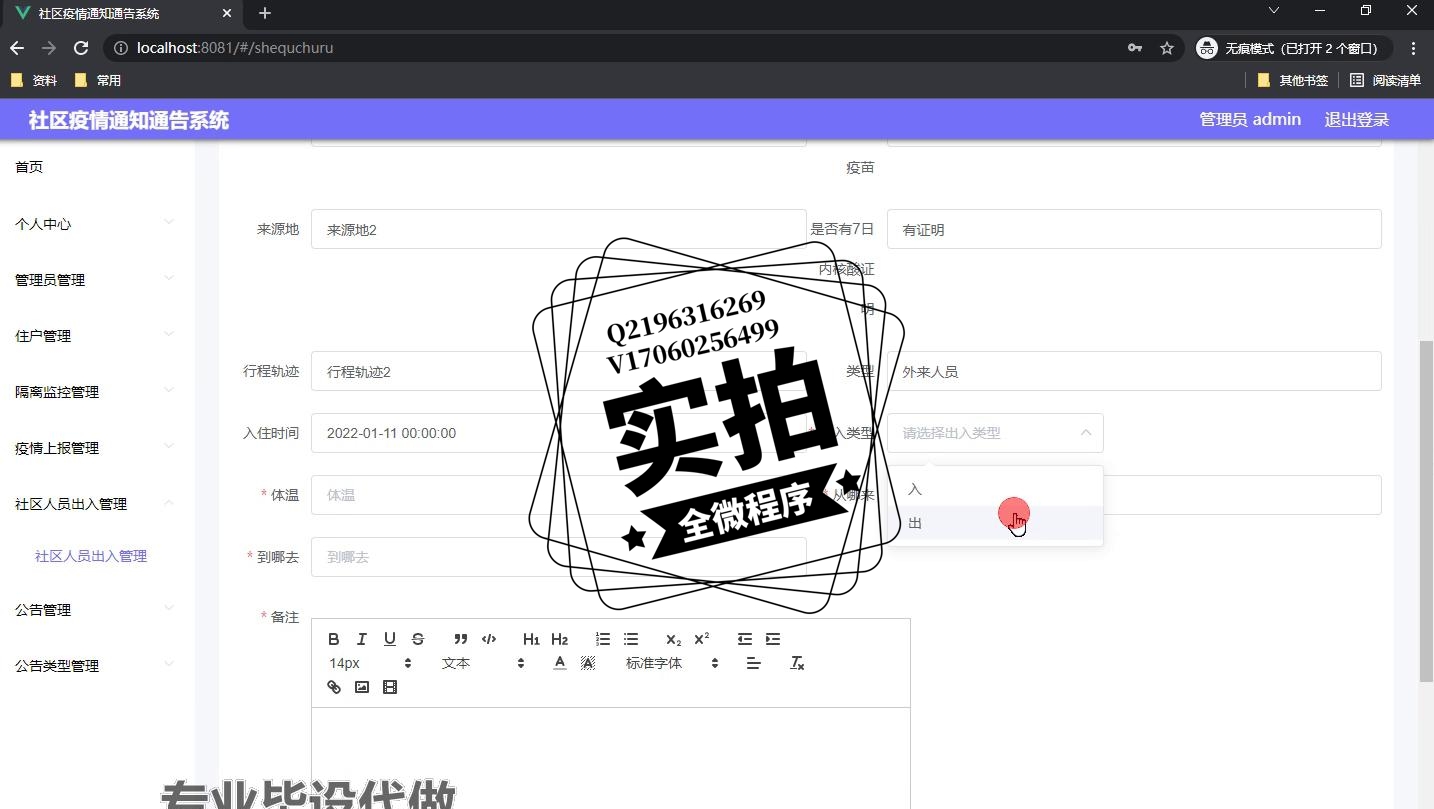
Task: Apply Heading 2 style
Action: [x=560, y=639]
